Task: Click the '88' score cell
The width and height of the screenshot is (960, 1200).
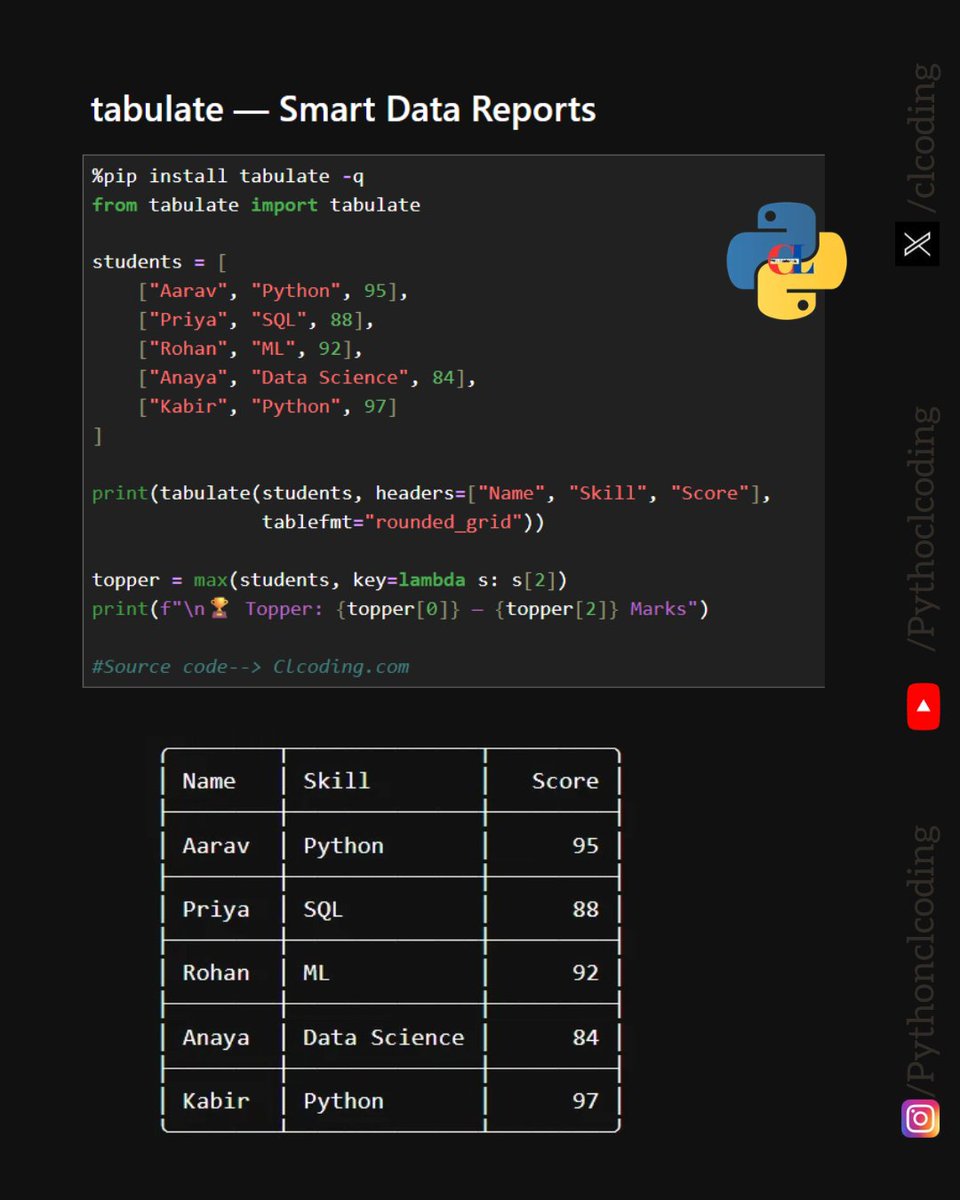Action: click(x=585, y=909)
